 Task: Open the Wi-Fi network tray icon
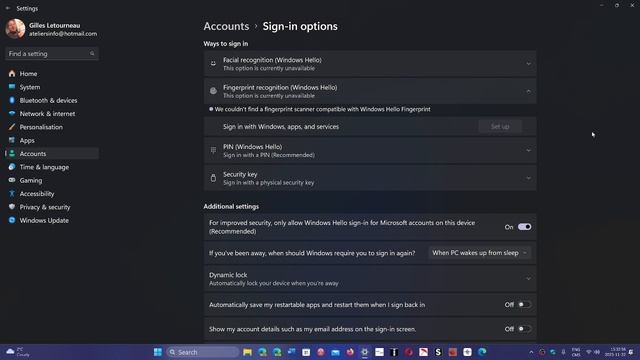click(589, 352)
